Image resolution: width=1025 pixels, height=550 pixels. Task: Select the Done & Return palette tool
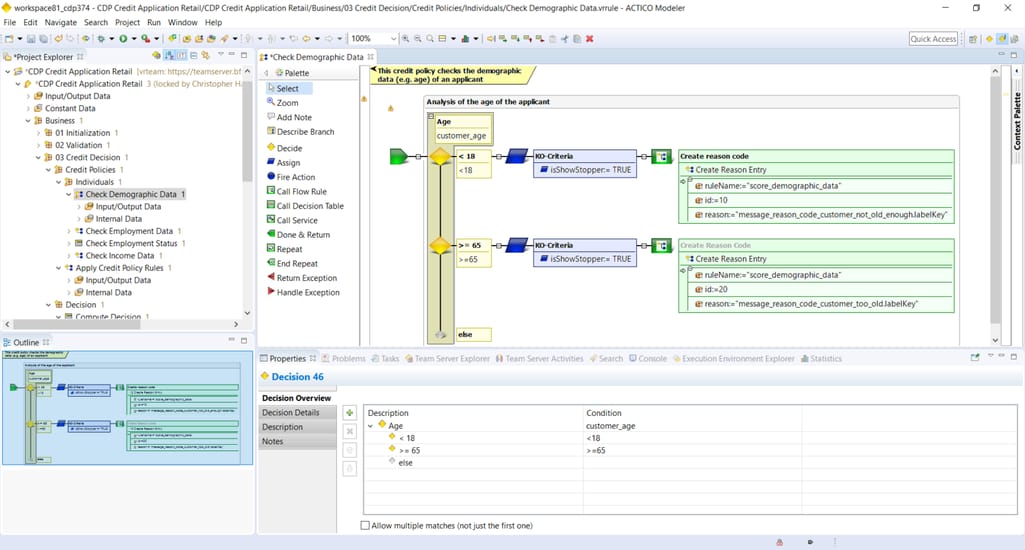tap(298, 234)
